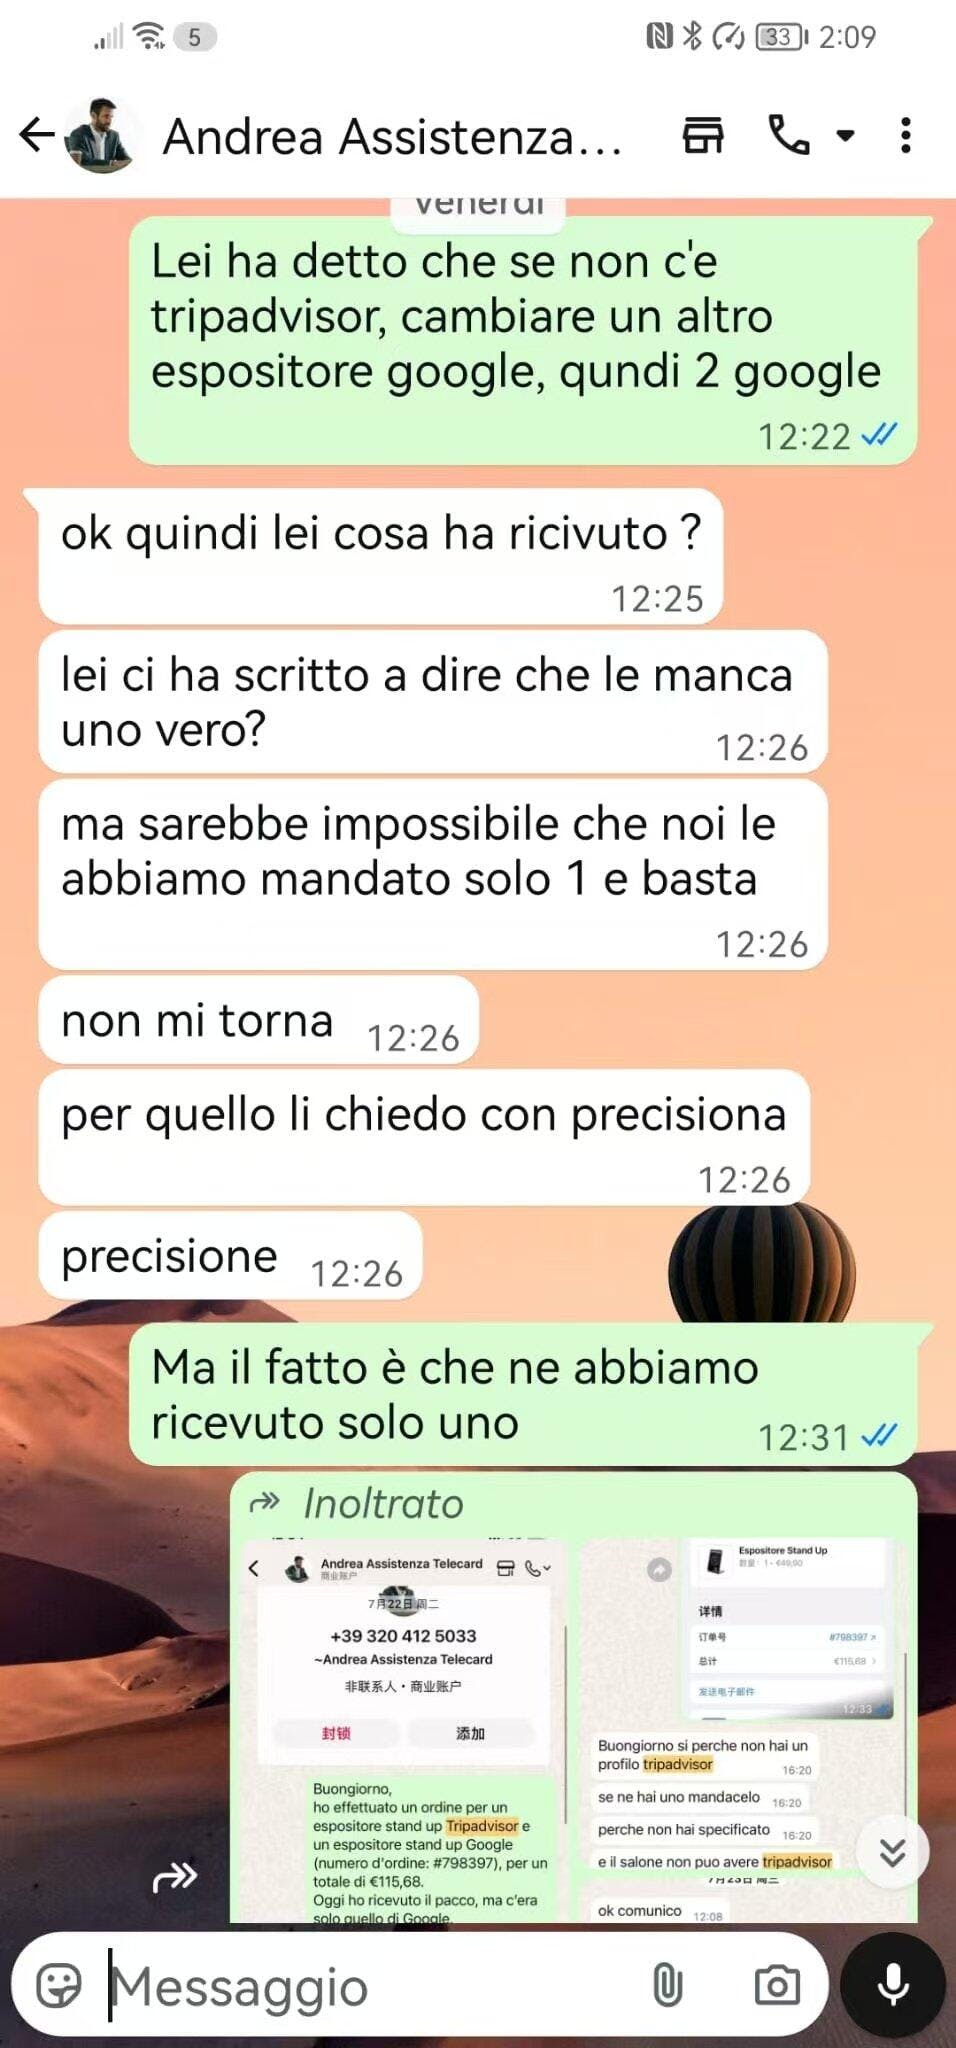Open the business catalog storefront icon

coord(703,135)
